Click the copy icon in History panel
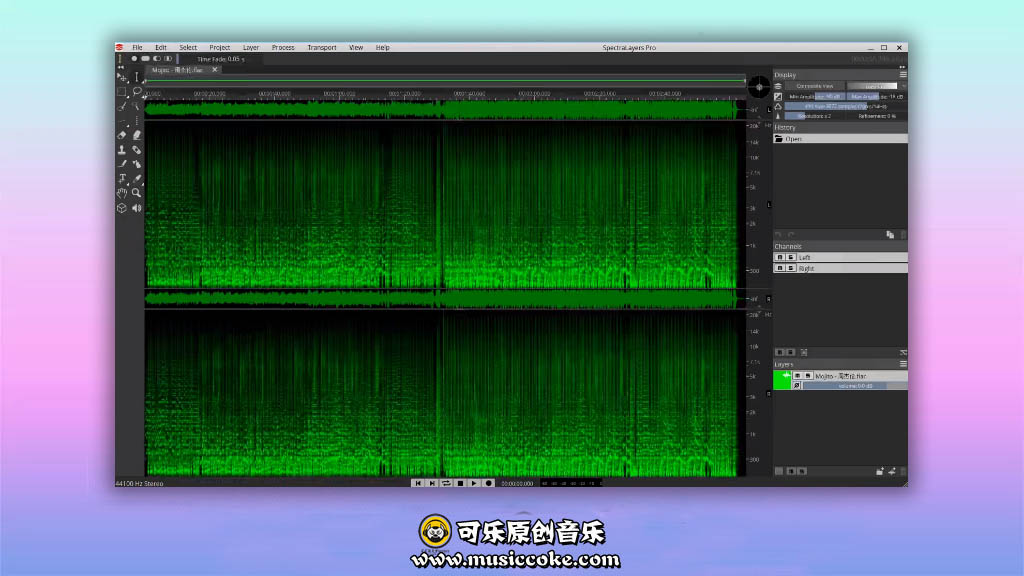Image resolution: width=1024 pixels, height=576 pixels. 889,235
